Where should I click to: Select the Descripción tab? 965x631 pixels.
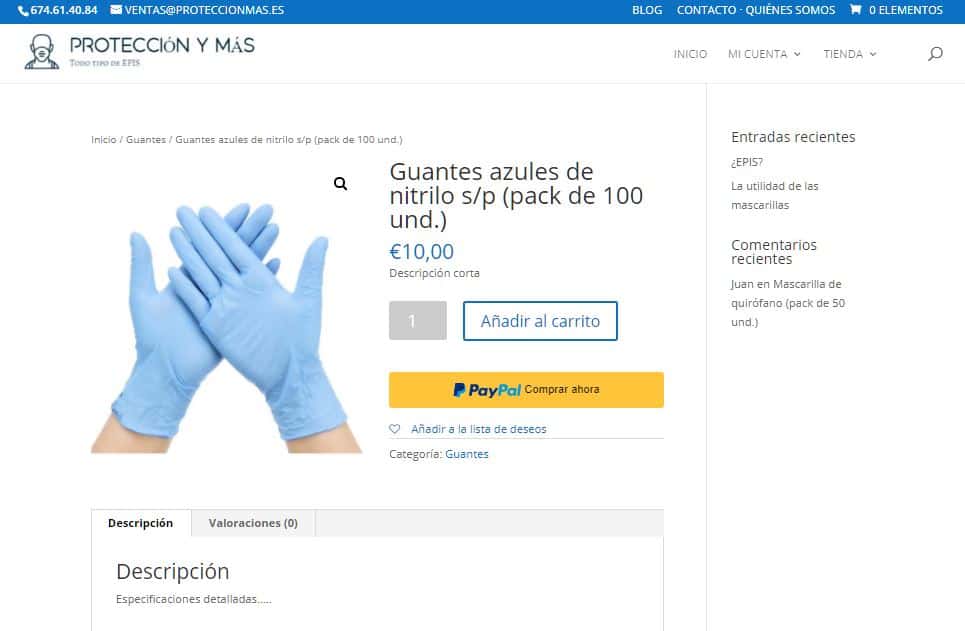141,523
